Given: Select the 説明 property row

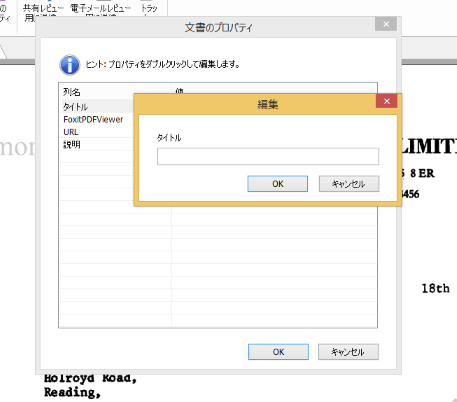Looking at the screenshot, I should [x=97, y=145].
